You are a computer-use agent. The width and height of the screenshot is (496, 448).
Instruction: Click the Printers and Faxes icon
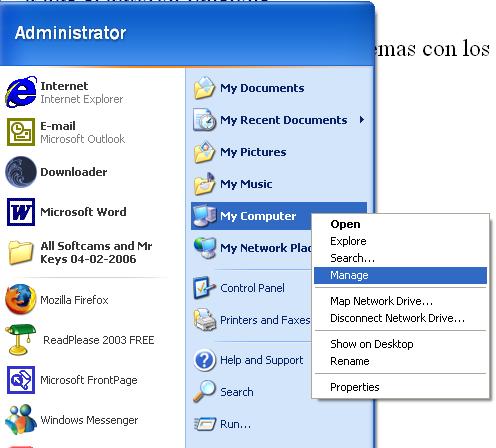point(204,320)
